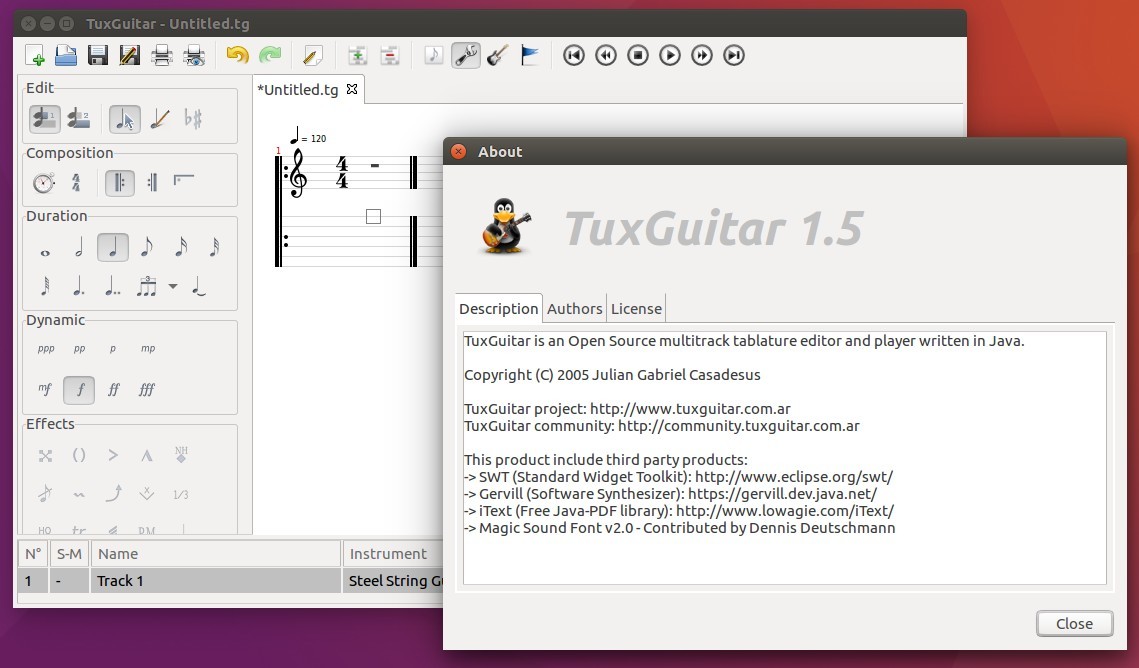Viewport: 1139px width, 668px height.
Task: Switch to the Authors tab
Action: [574, 308]
